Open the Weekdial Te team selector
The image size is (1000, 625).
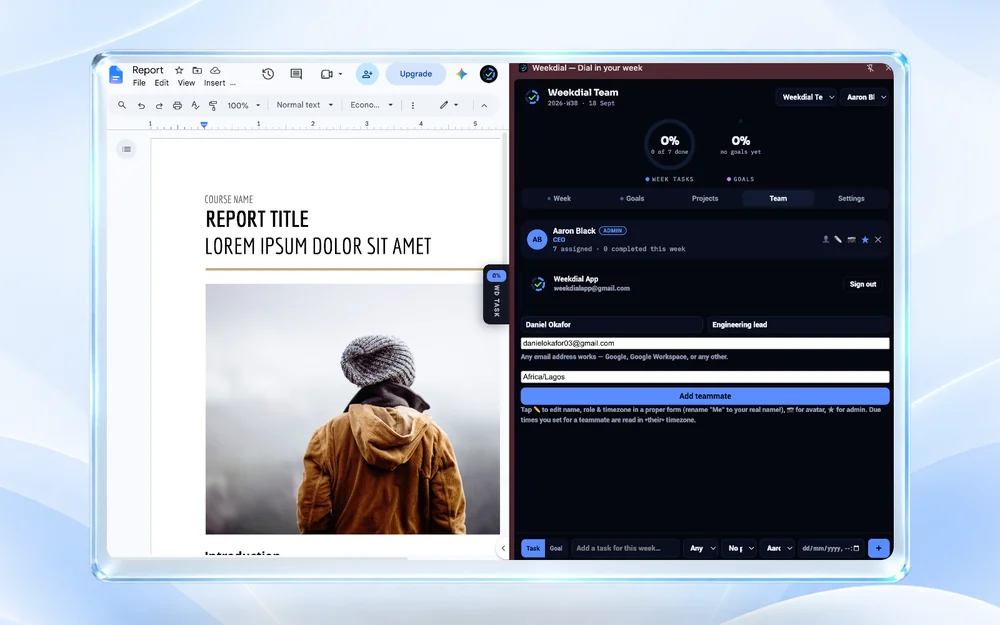[806, 98]
